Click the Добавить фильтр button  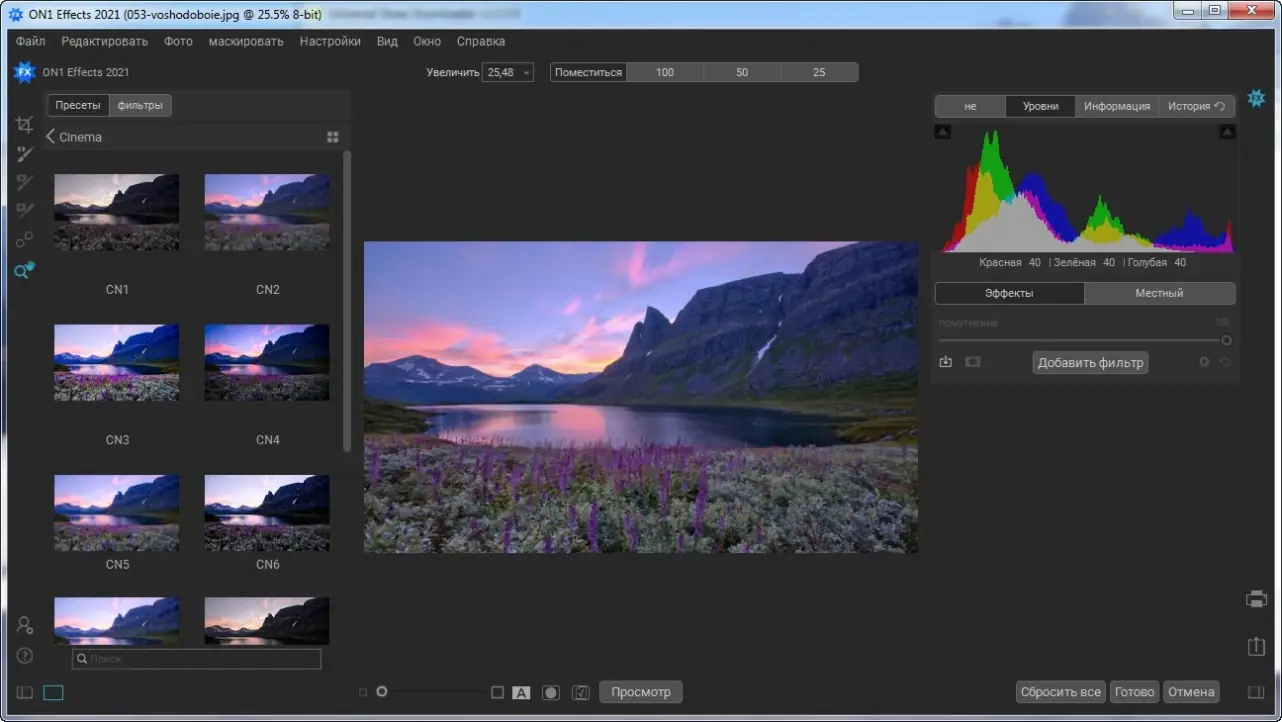point(1090,362)
